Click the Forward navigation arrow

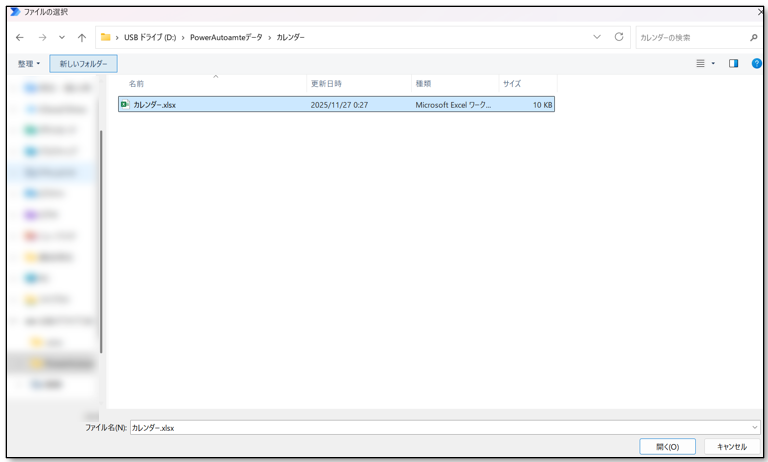41,38
